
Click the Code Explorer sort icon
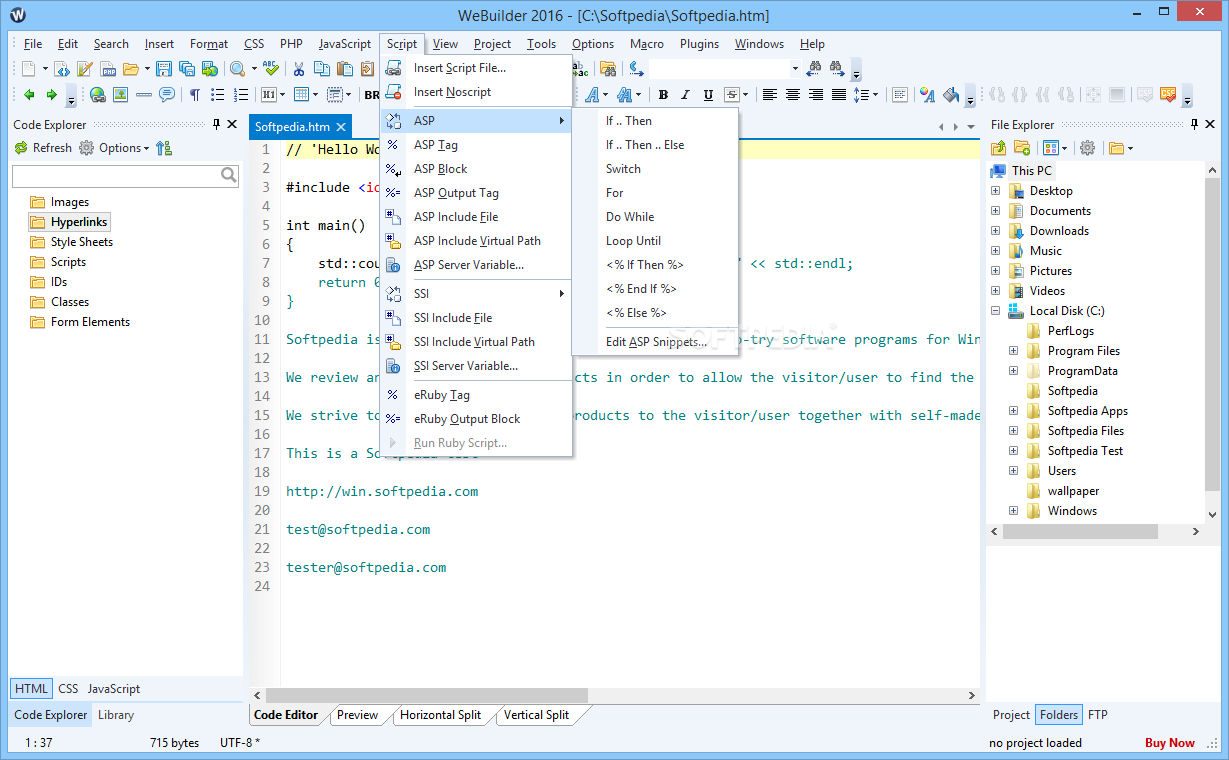(x=164, y=148)
